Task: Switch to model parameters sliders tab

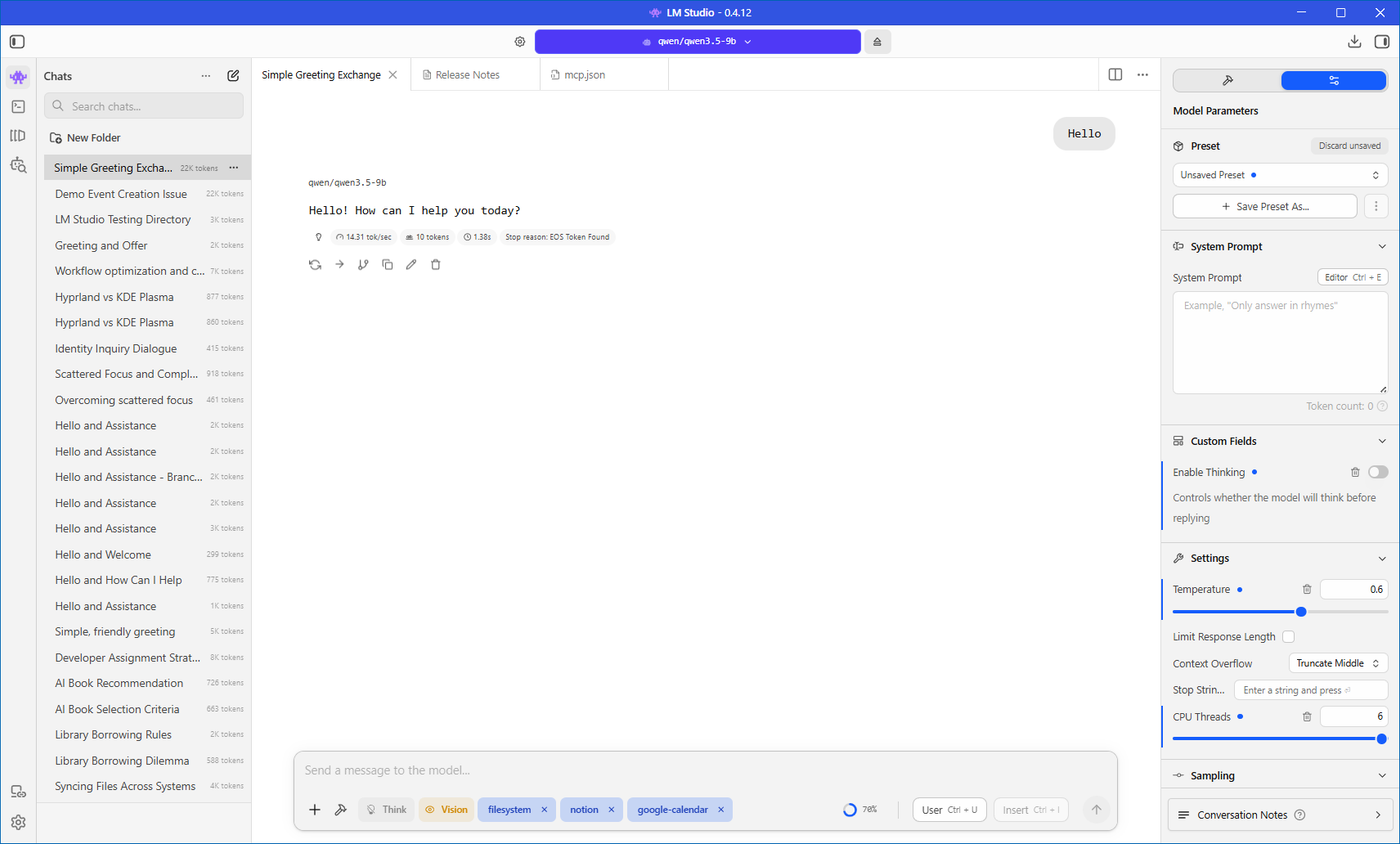Action: (1333, 81)
